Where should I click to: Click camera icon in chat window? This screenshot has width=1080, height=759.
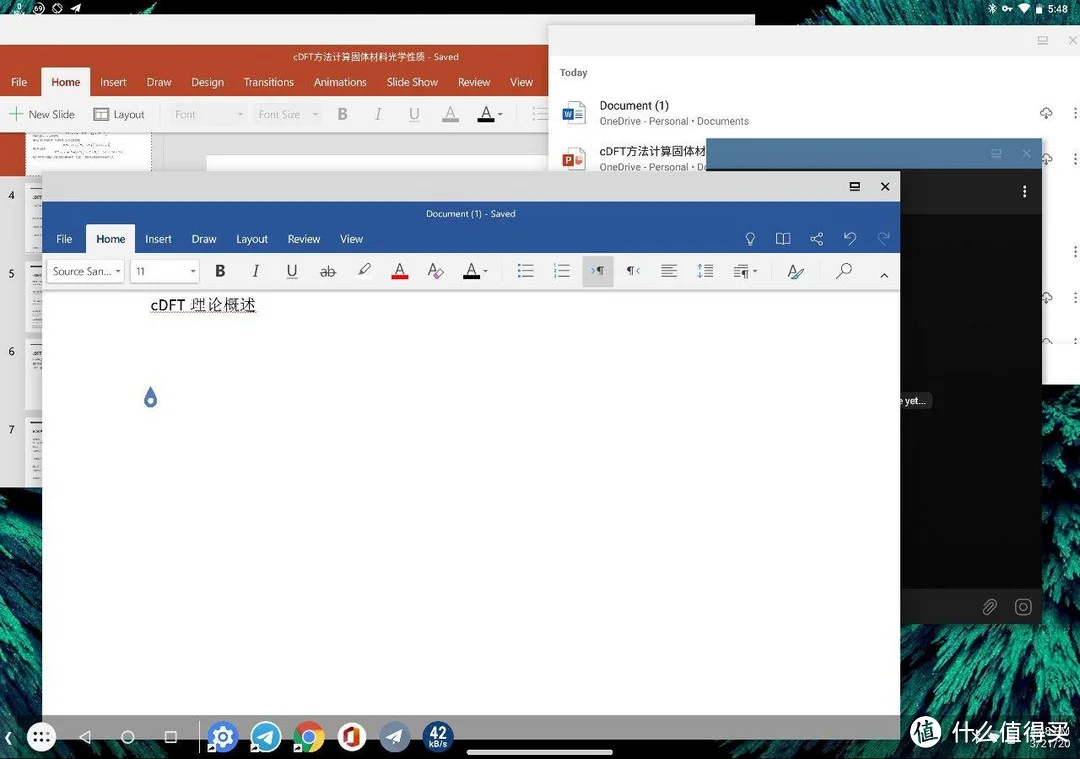(1024, 607)
